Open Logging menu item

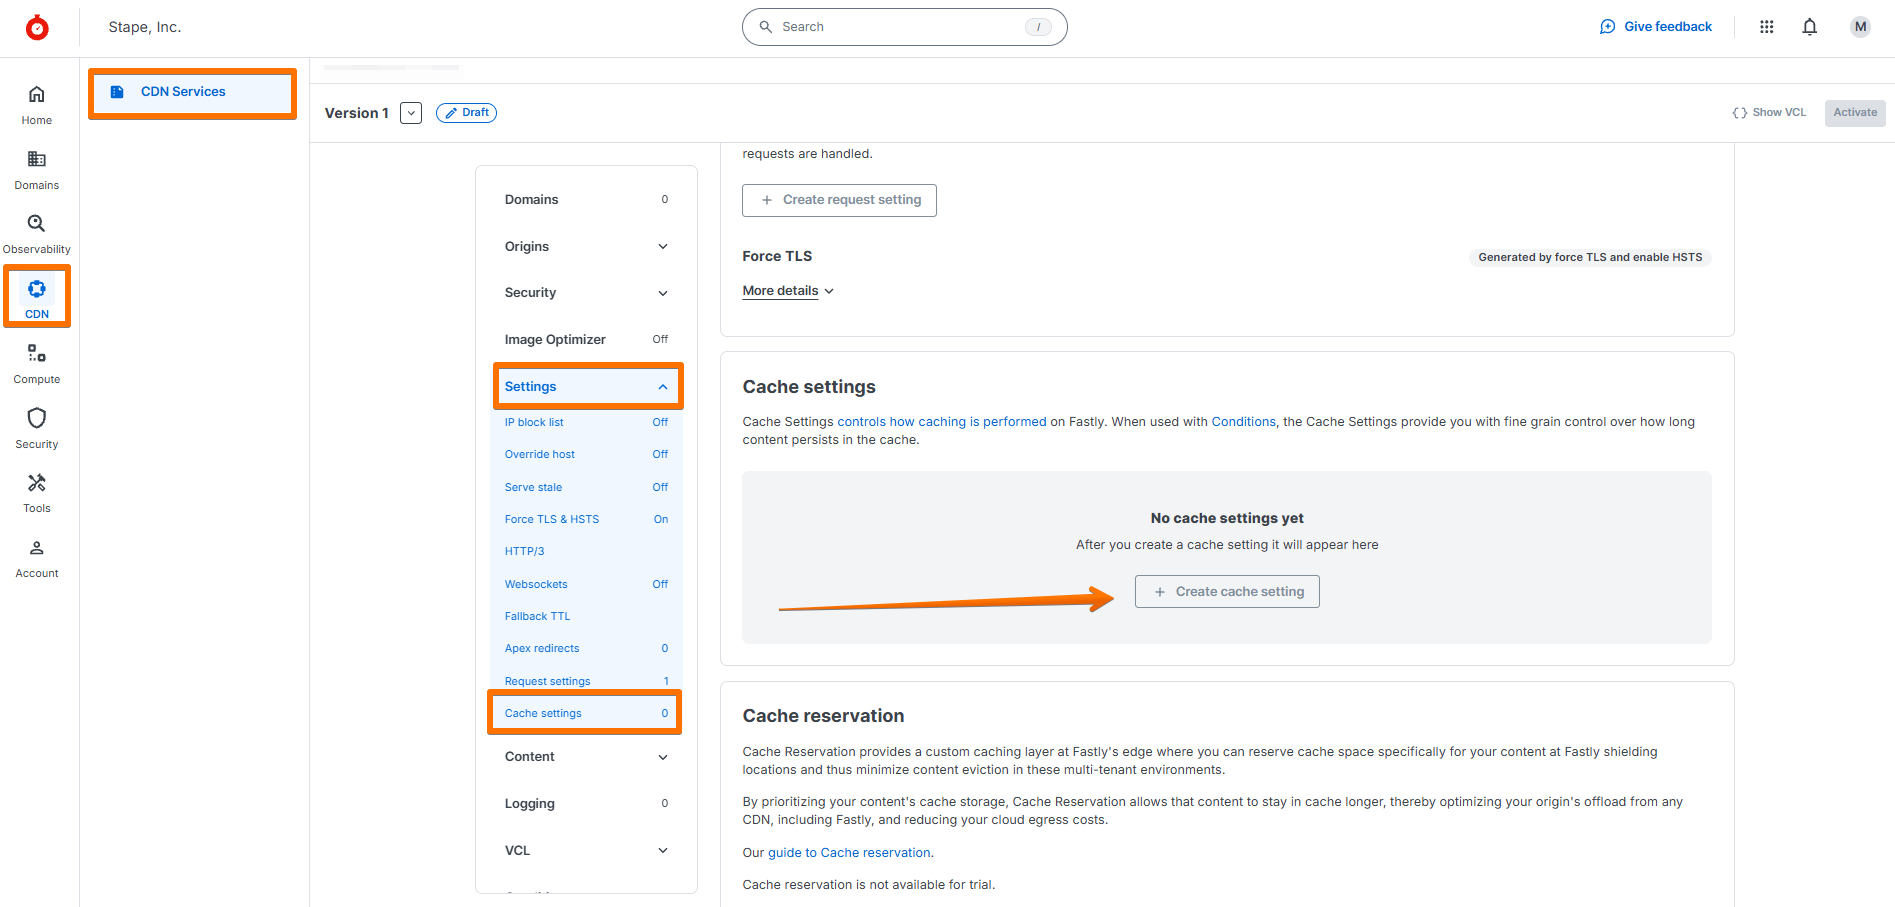pyautogui.click(x=586, y=804)
